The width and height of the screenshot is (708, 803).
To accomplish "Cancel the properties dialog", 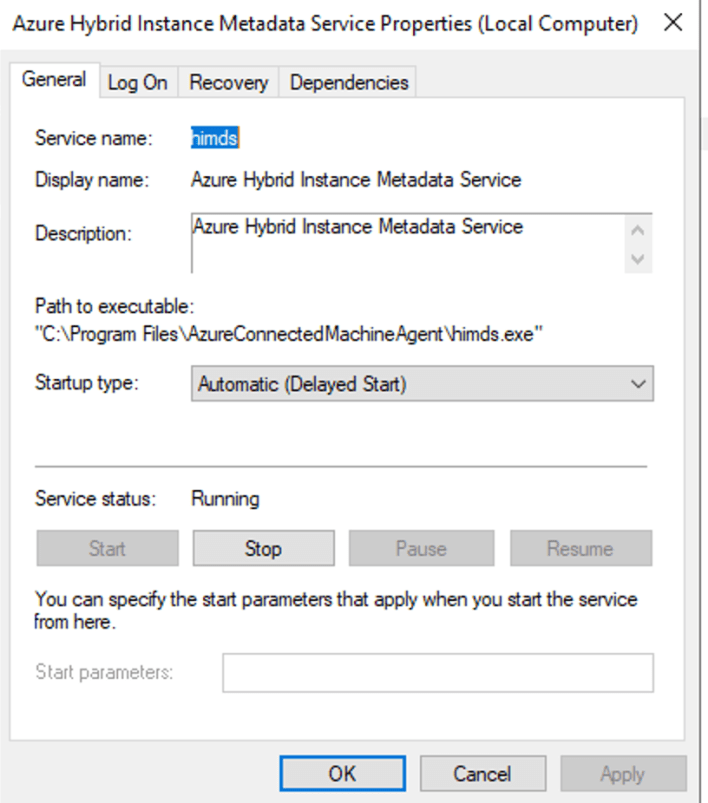I will click(483, 773).
